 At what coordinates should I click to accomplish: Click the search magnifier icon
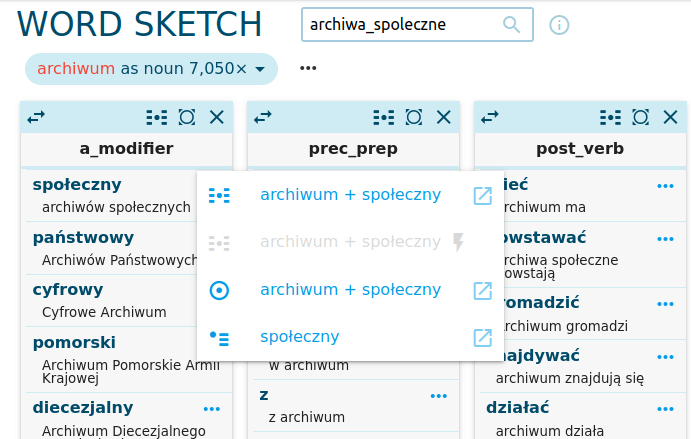point(511,25)
